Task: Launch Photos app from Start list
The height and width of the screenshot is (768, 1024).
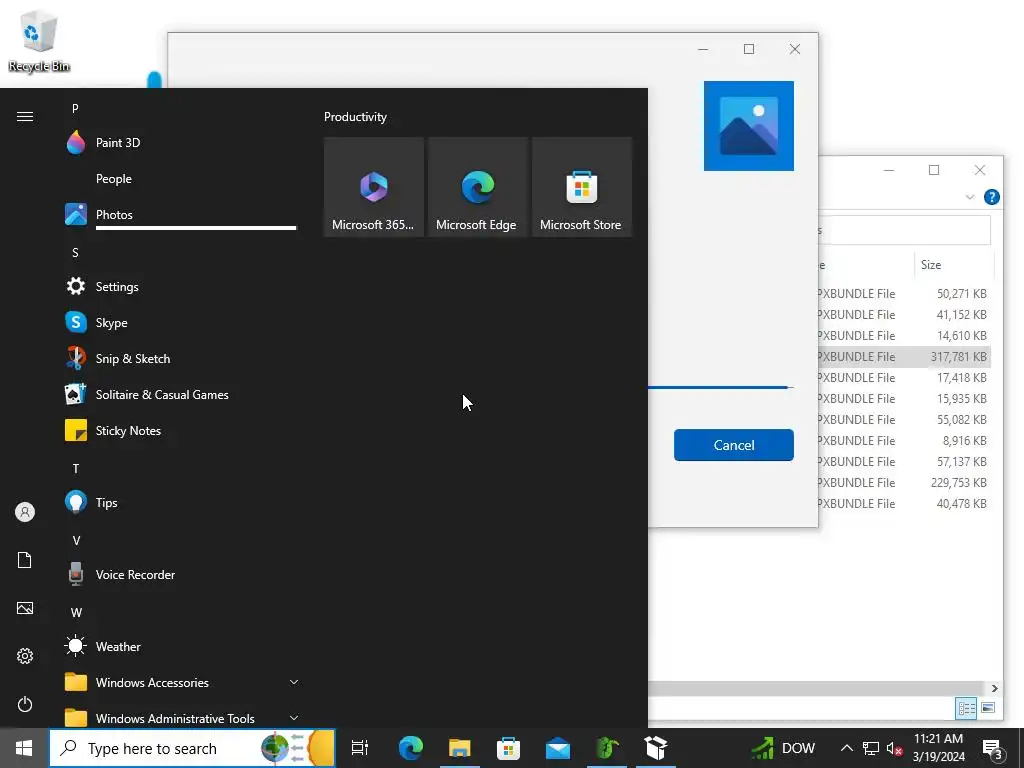Action: (x=180, y=214)
